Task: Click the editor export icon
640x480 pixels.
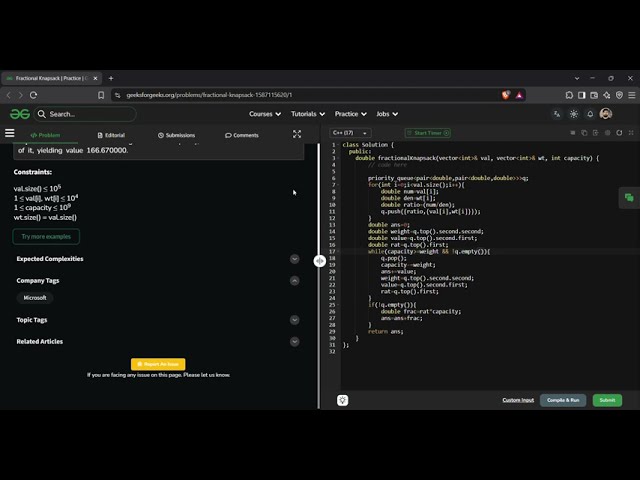Action: click(x=596, y=133)
